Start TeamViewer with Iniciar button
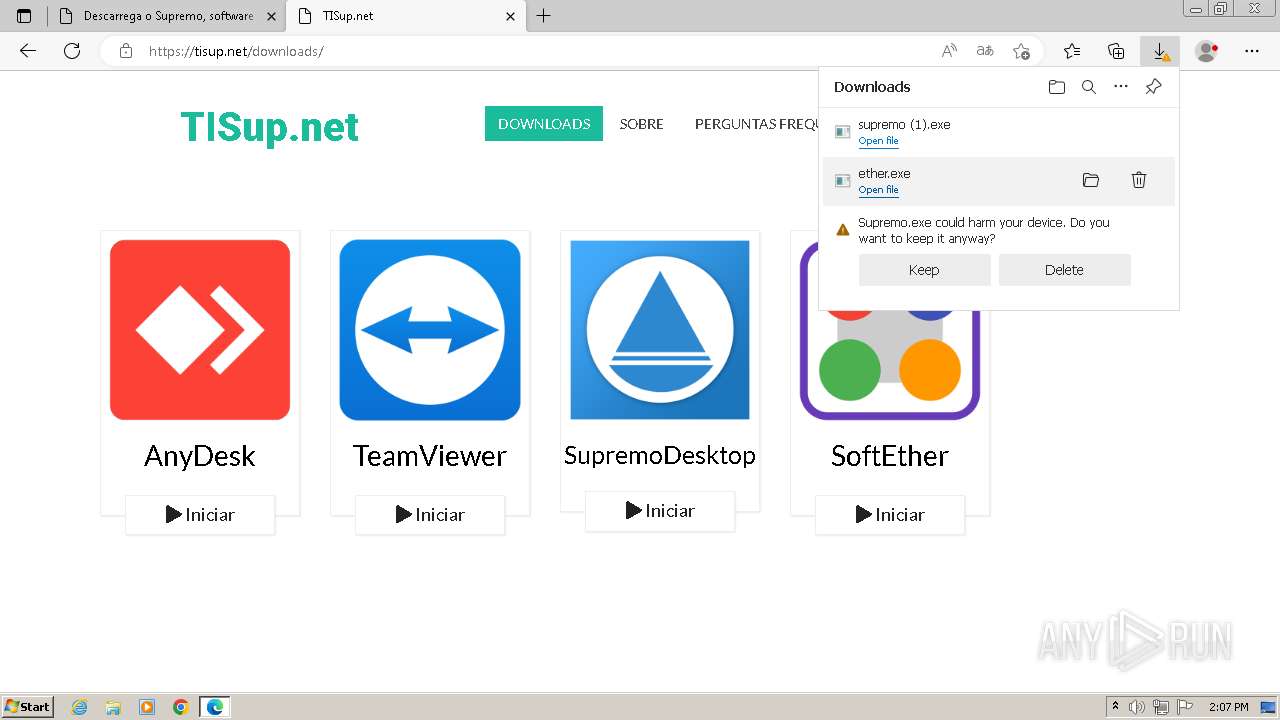This screenshot has width=1280, height=720. [x=430, y=515]
